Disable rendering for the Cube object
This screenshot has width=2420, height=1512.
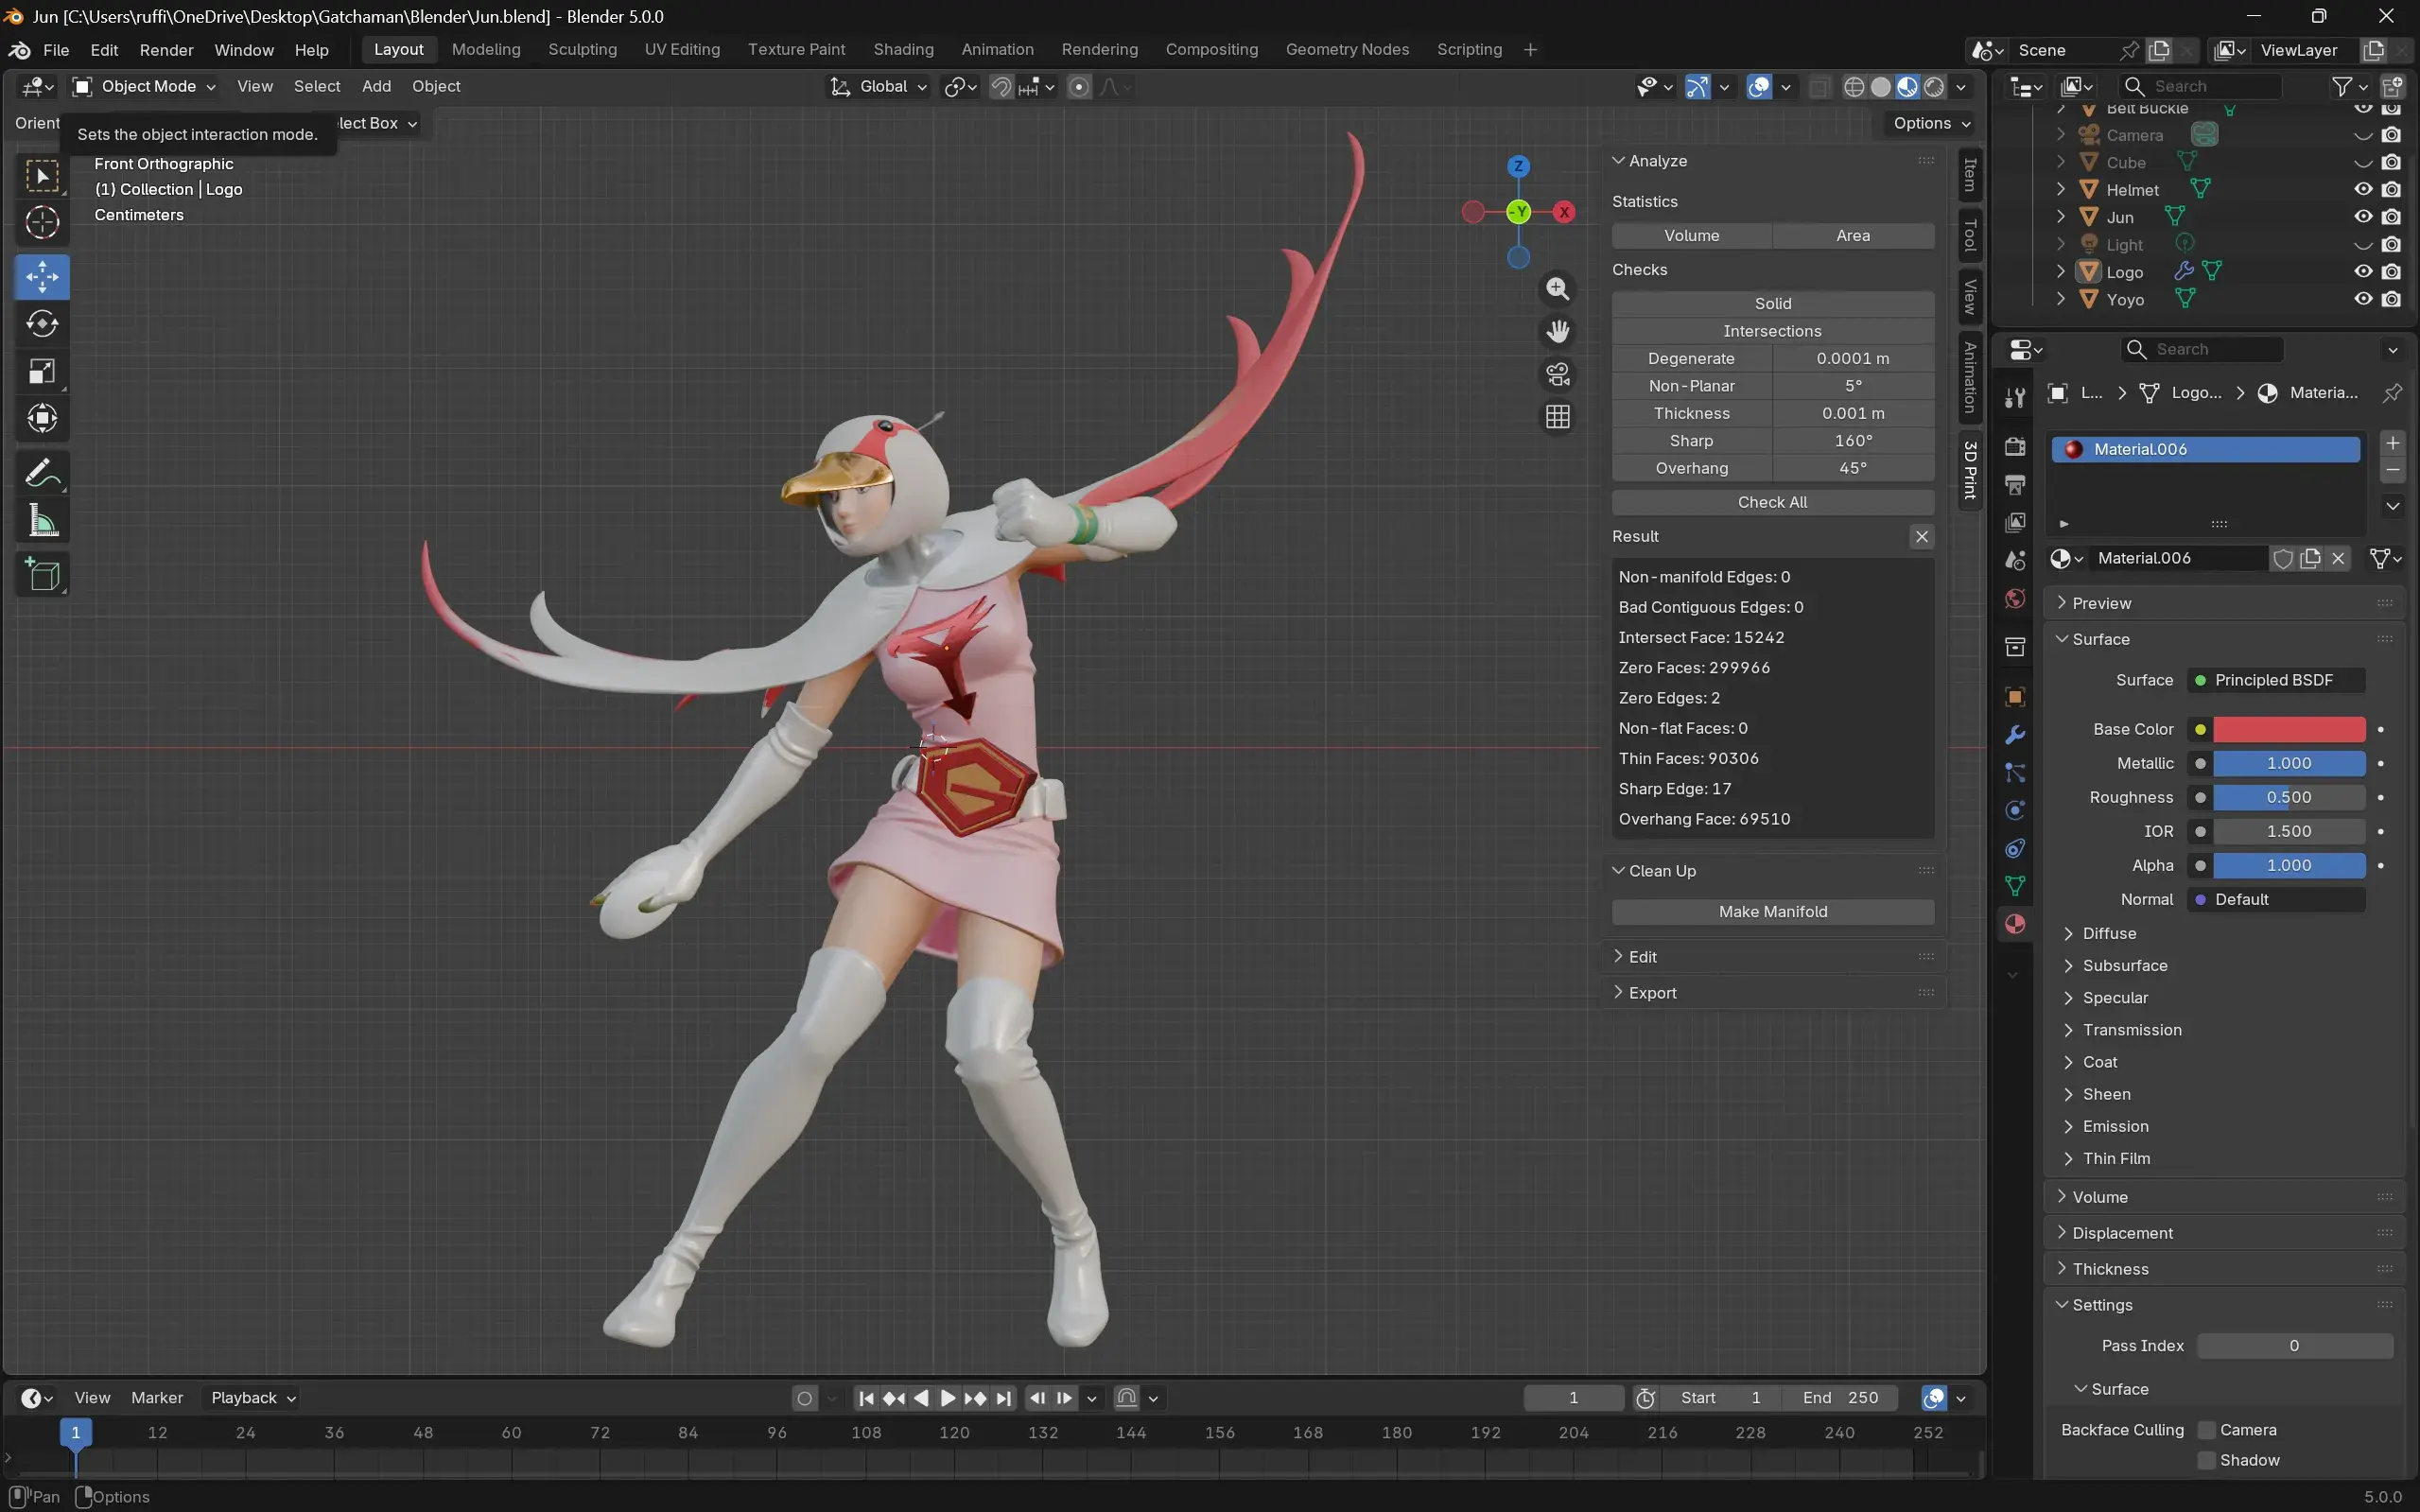tap(2391, 162)
